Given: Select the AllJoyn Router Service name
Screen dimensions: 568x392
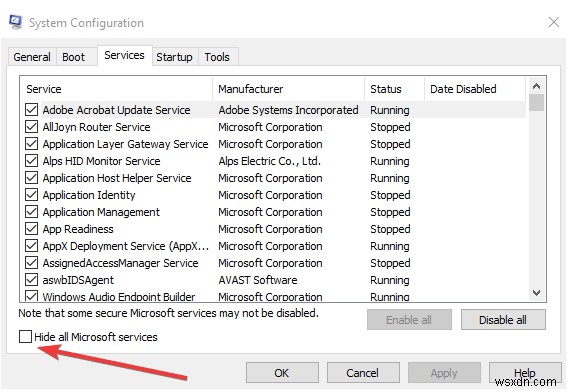Looking at the screenshot, I should pos(96,127).
